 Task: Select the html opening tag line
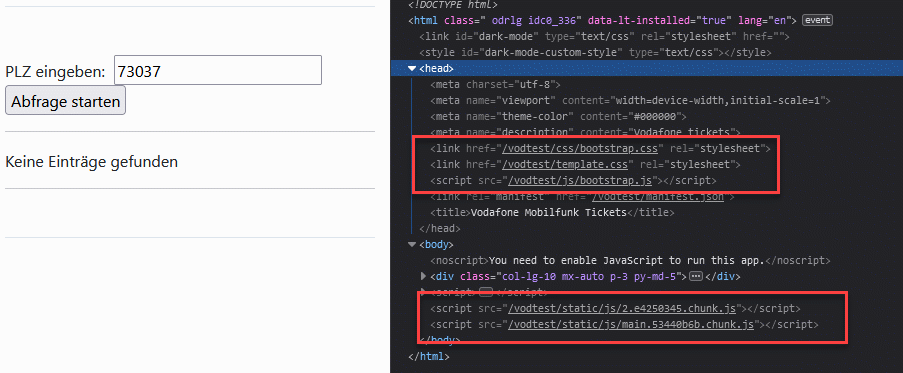tap(602, 20)
